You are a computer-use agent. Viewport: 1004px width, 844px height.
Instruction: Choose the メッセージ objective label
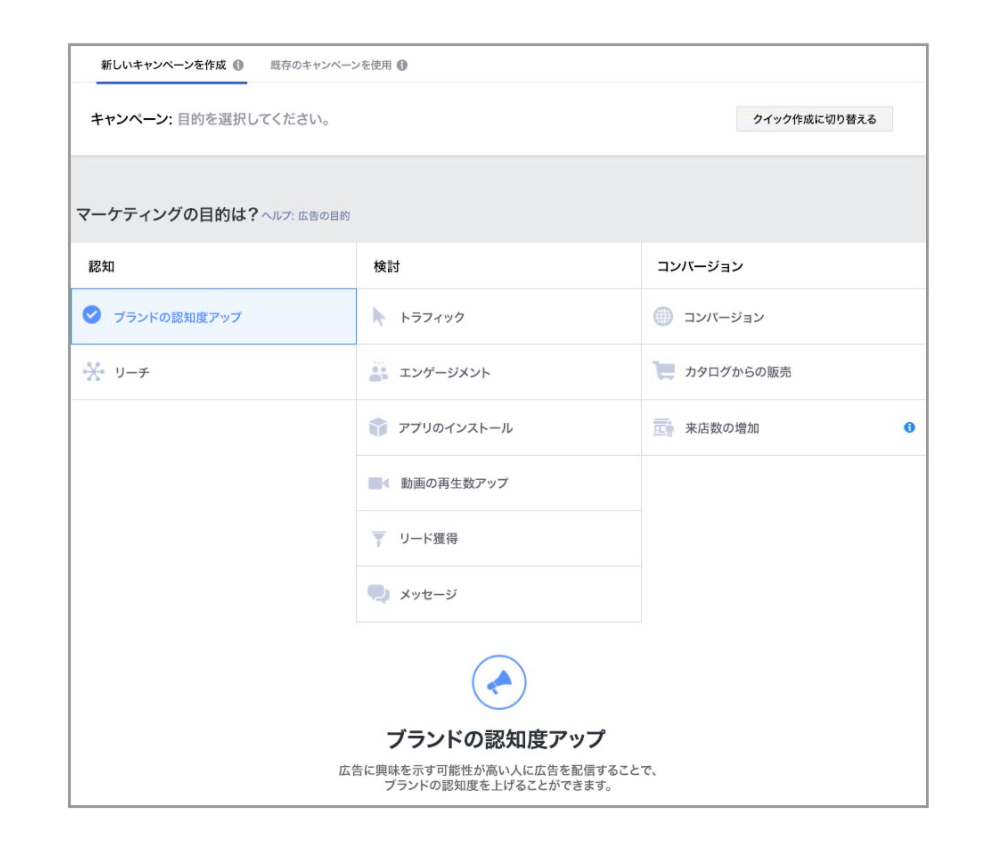(428, 595)
